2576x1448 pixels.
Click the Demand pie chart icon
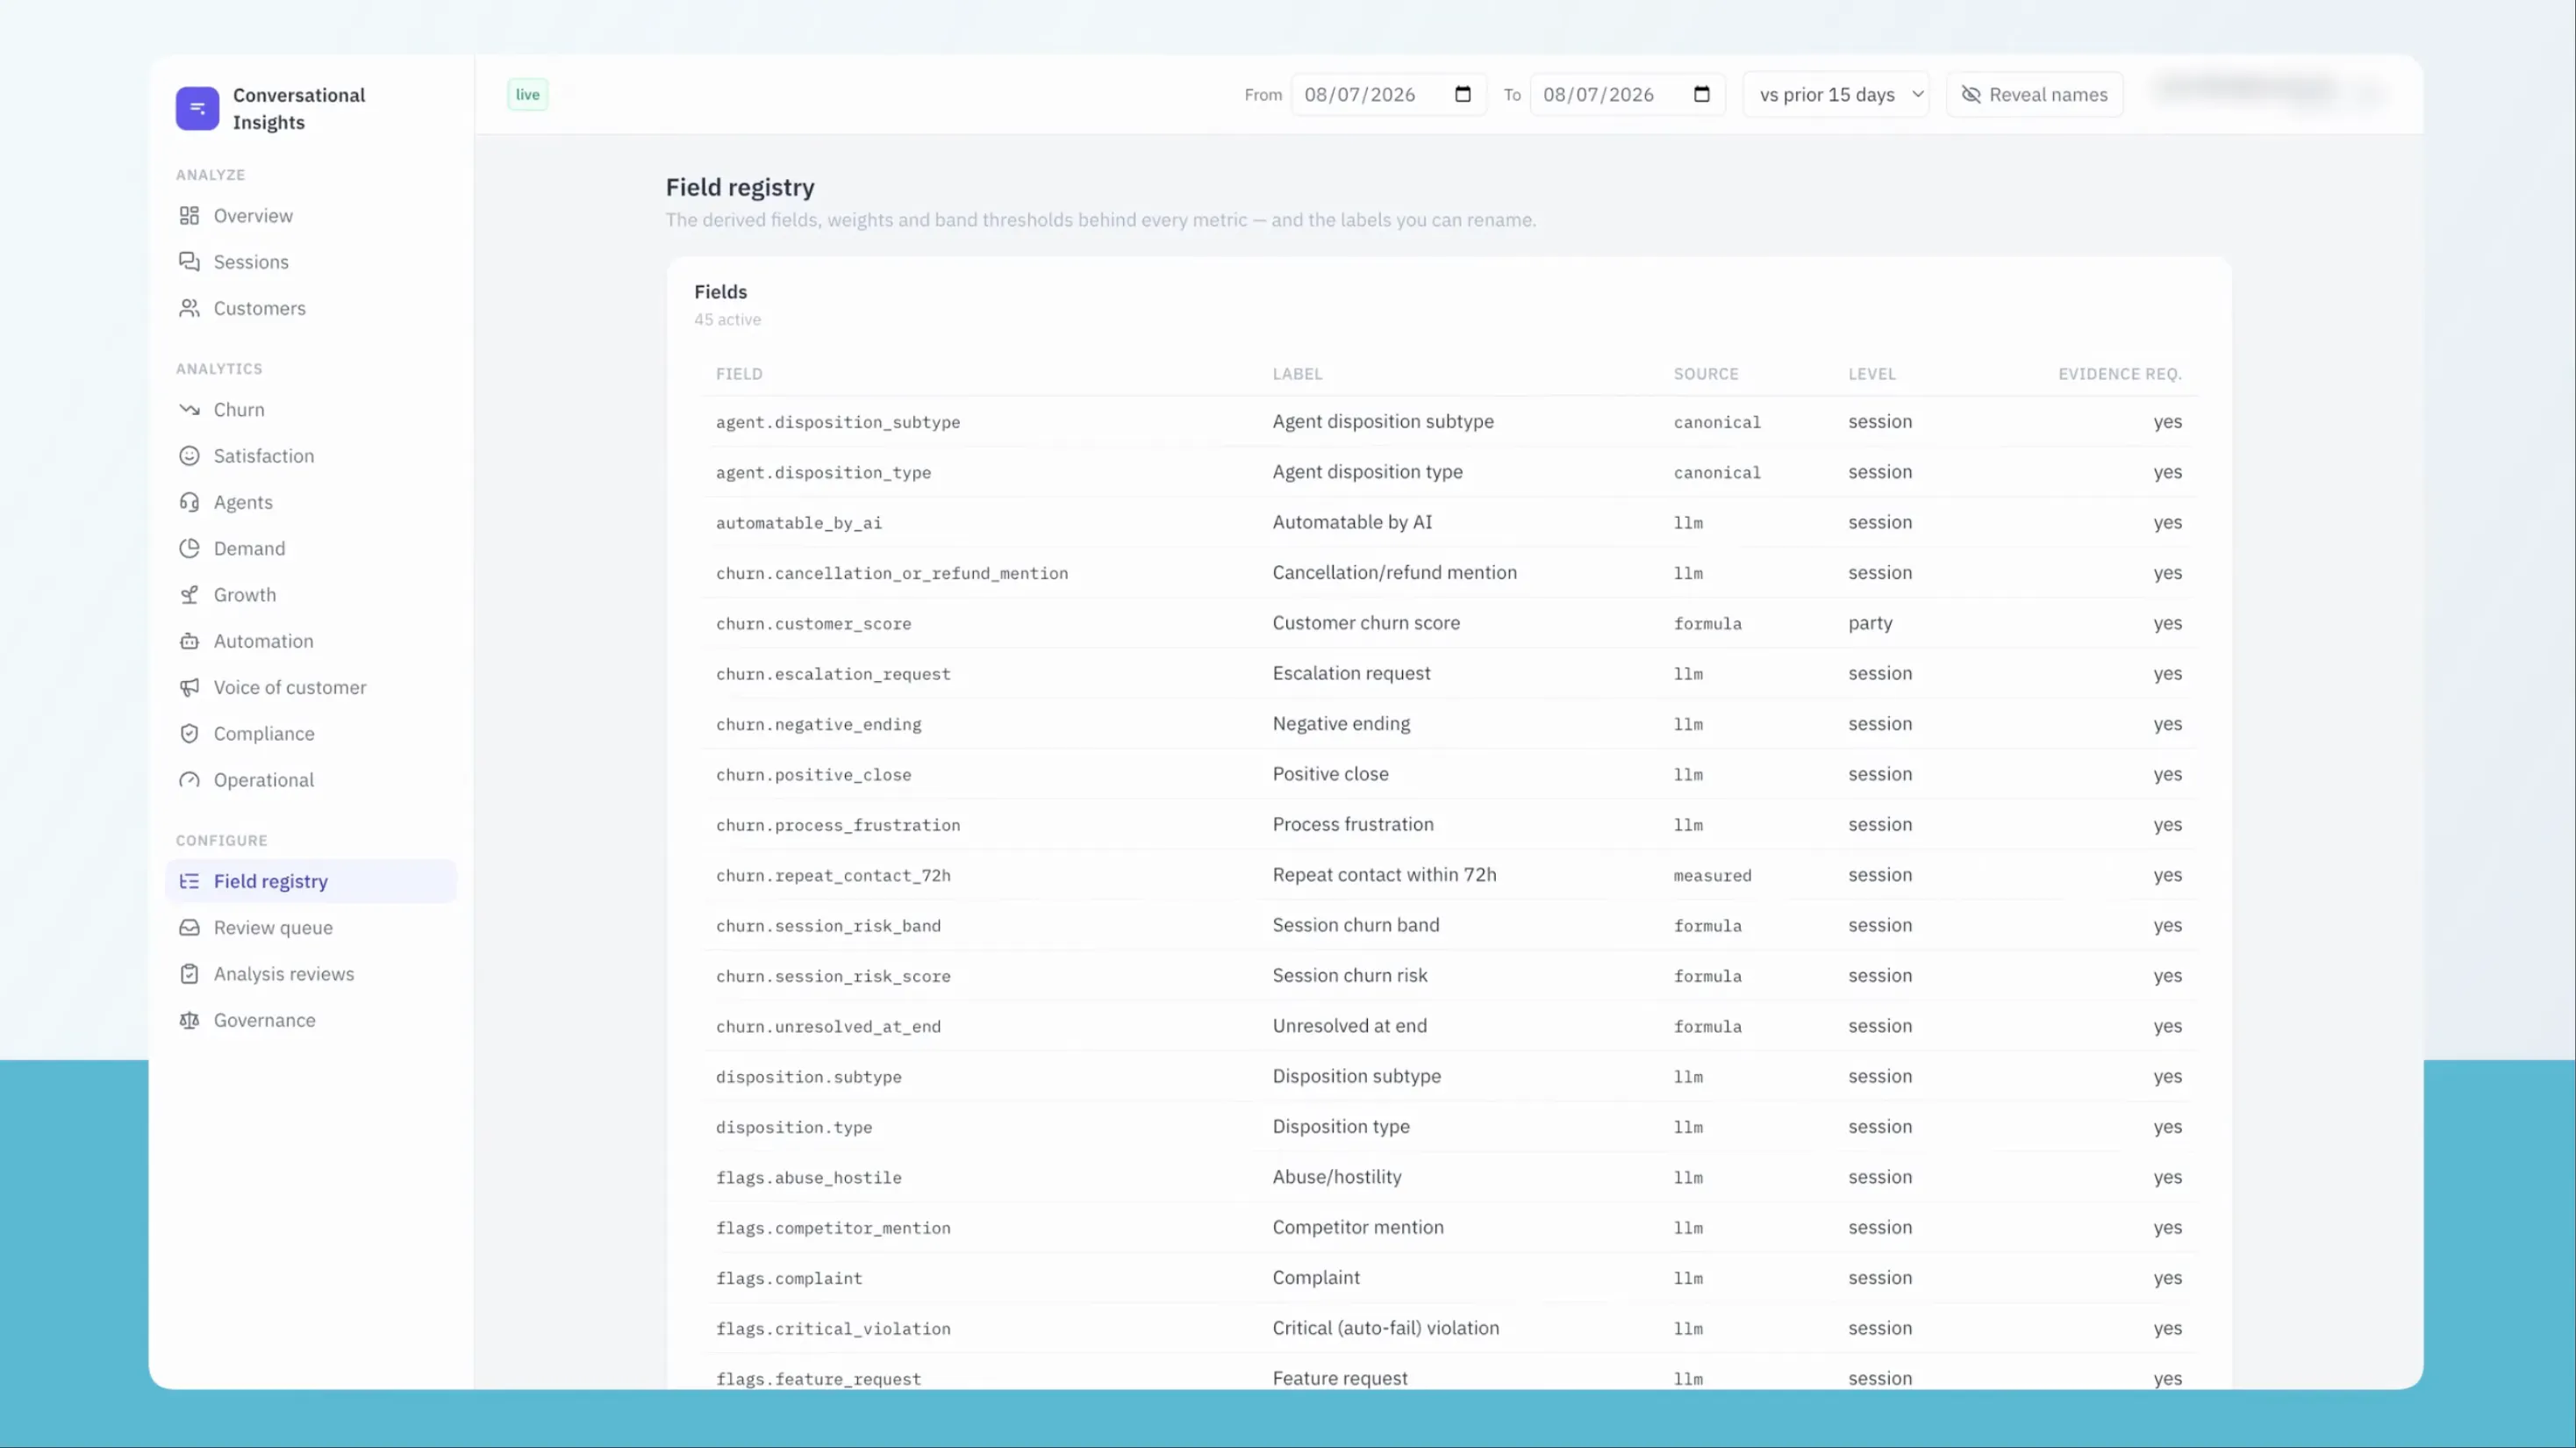[189, 548]
